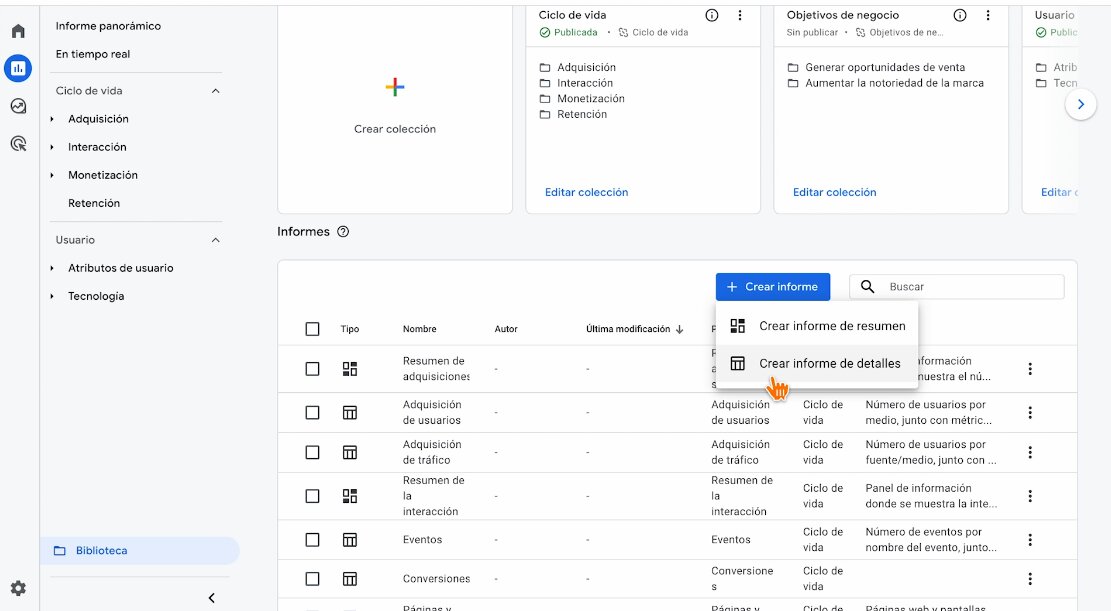Toggle the select-all checkbox in table header
1111x611 pixels.
tap(313, 329)
